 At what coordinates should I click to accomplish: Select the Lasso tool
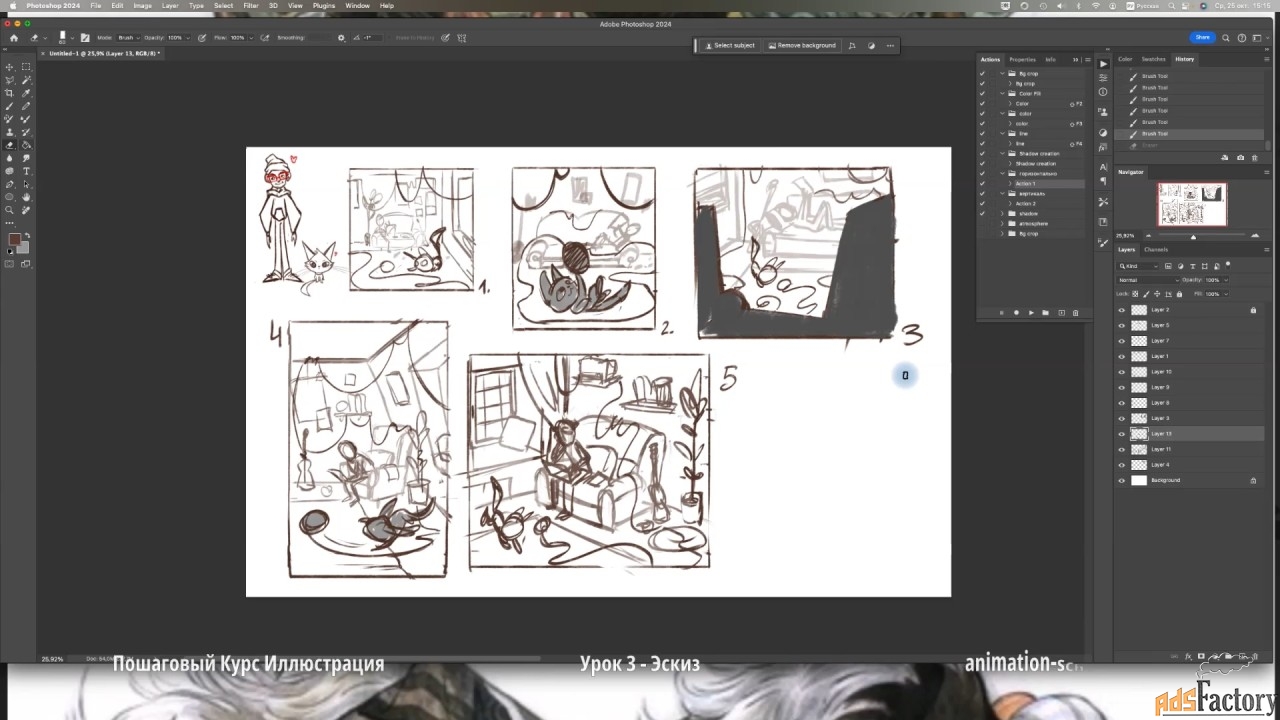pyautogui.click(x=10, y=80)
